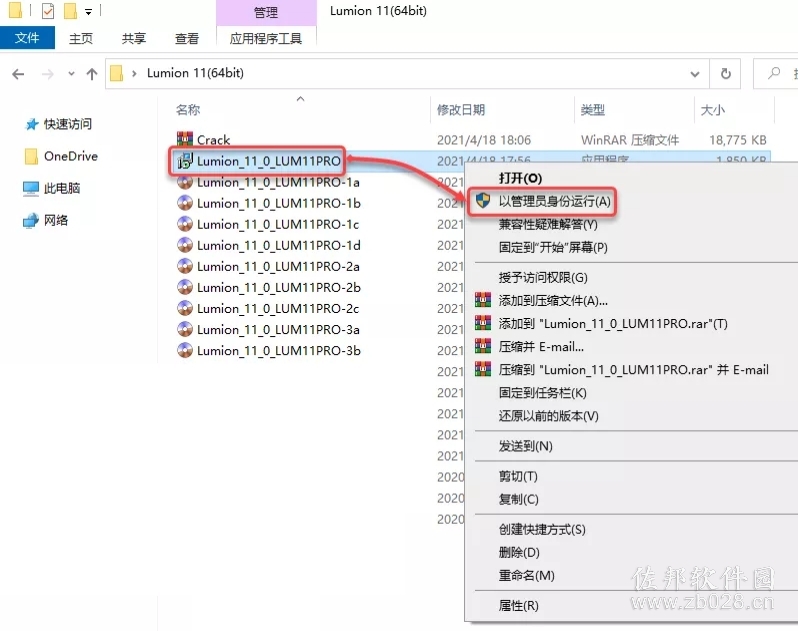Image resolution: width=798 pixels, height=631 pixels.
Task: Click the refresh button beside address bar
Action: point(726,74)
